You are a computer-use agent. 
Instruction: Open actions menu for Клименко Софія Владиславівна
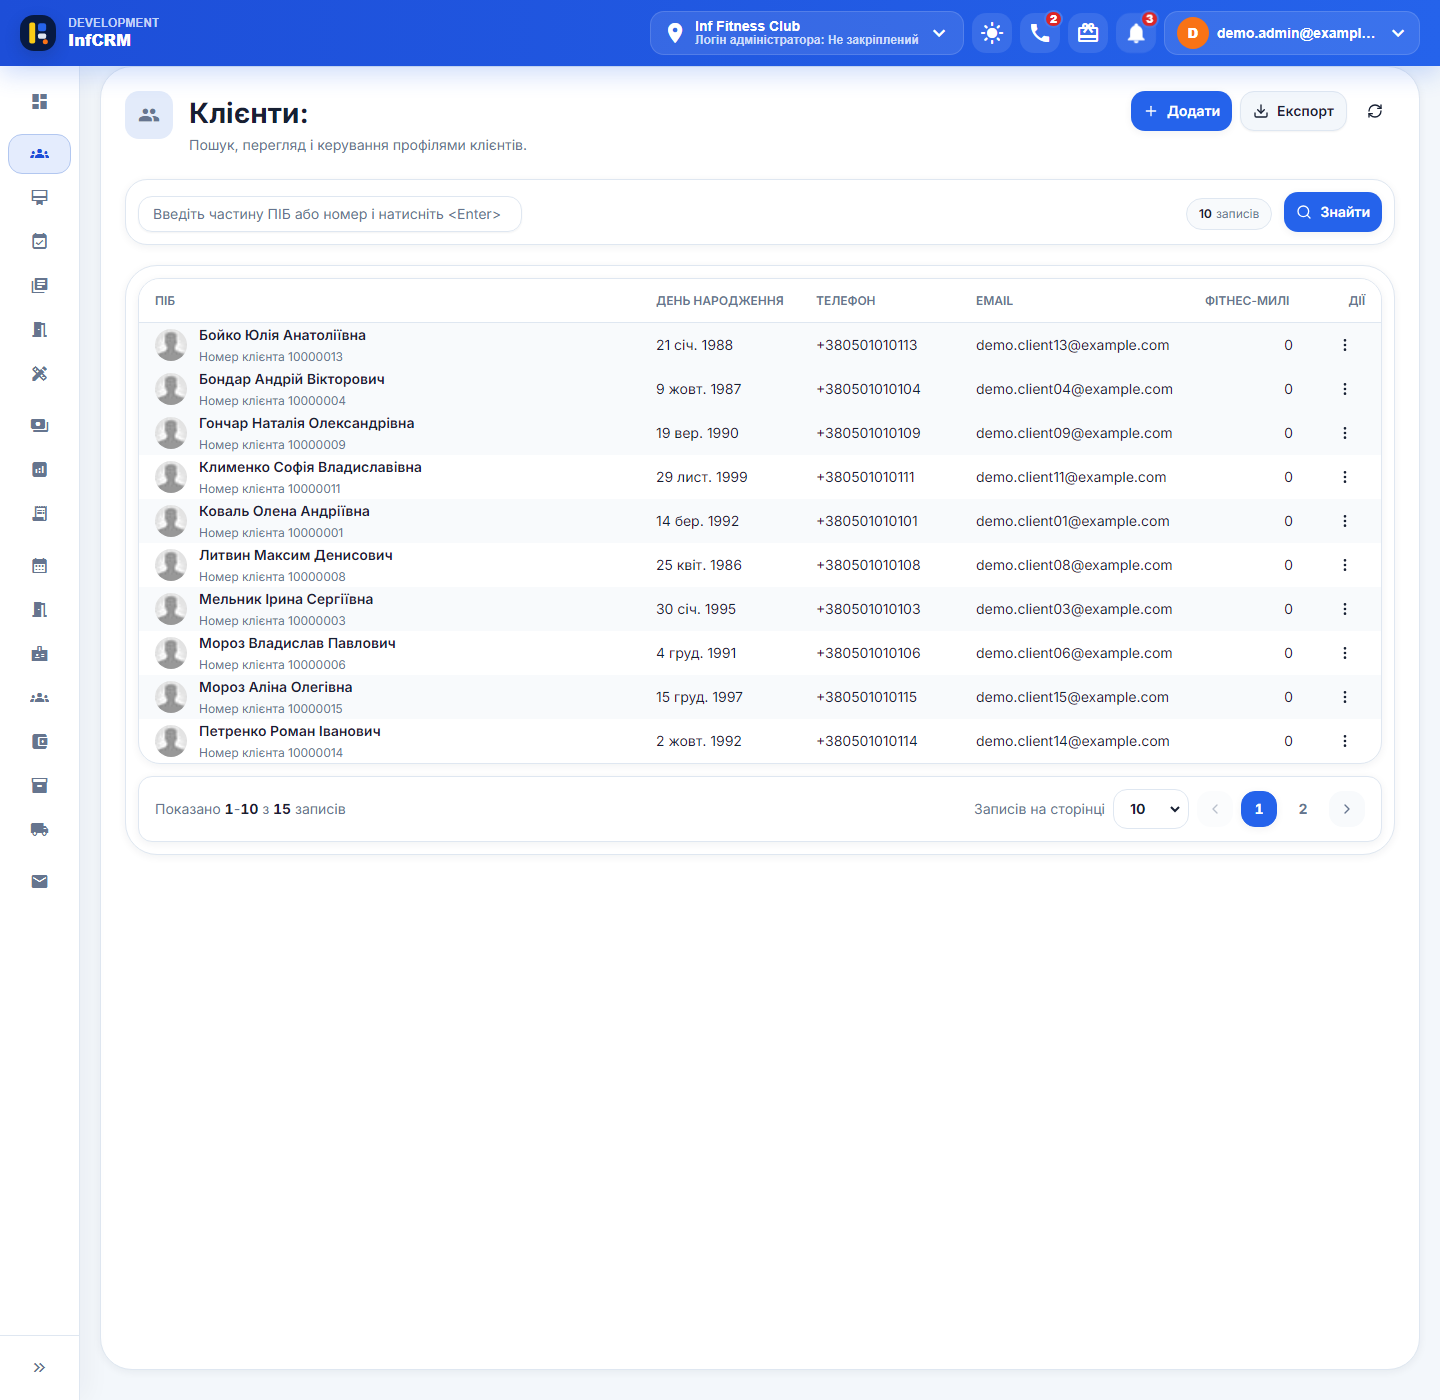(x=1345, y=477)
